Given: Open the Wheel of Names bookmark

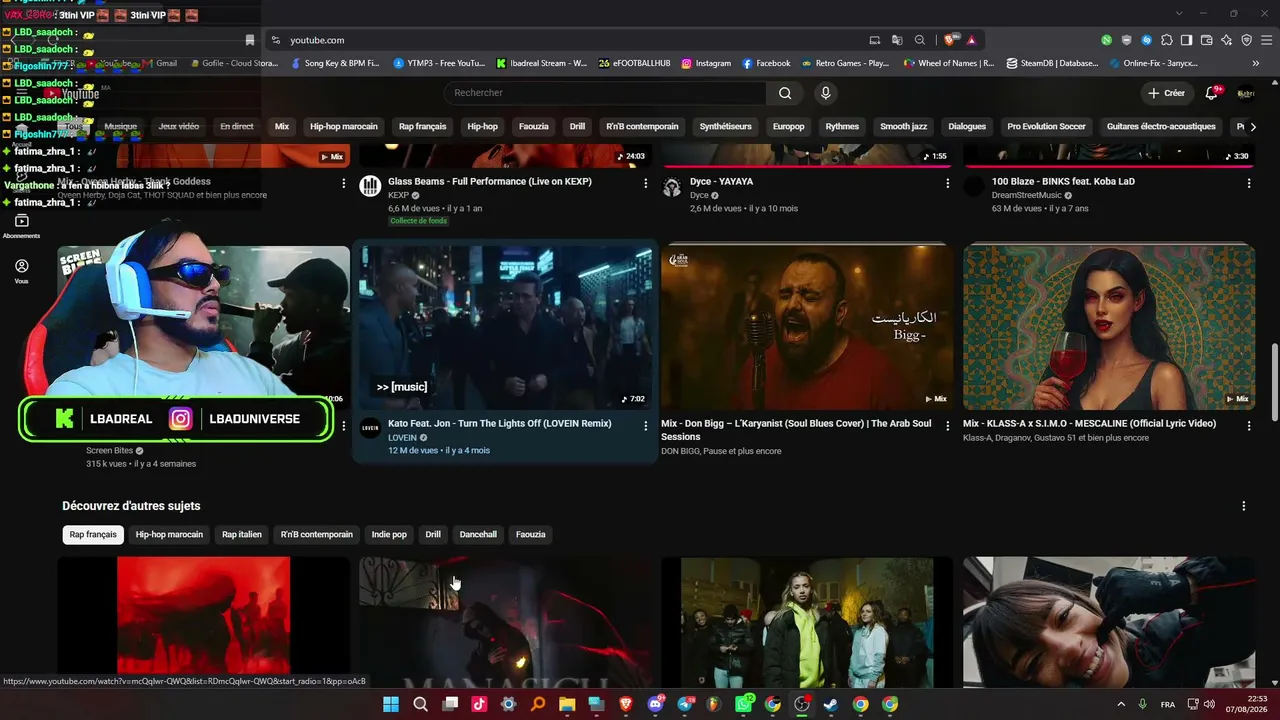Looking at the screenshot, I should pyautogui.click(x=948, y=63).
